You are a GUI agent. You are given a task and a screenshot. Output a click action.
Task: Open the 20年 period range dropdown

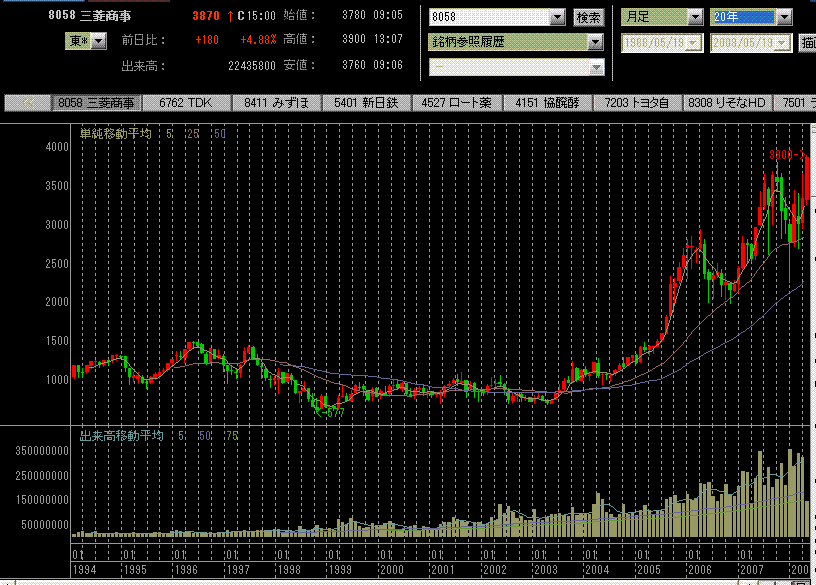[x=783, y=18]
